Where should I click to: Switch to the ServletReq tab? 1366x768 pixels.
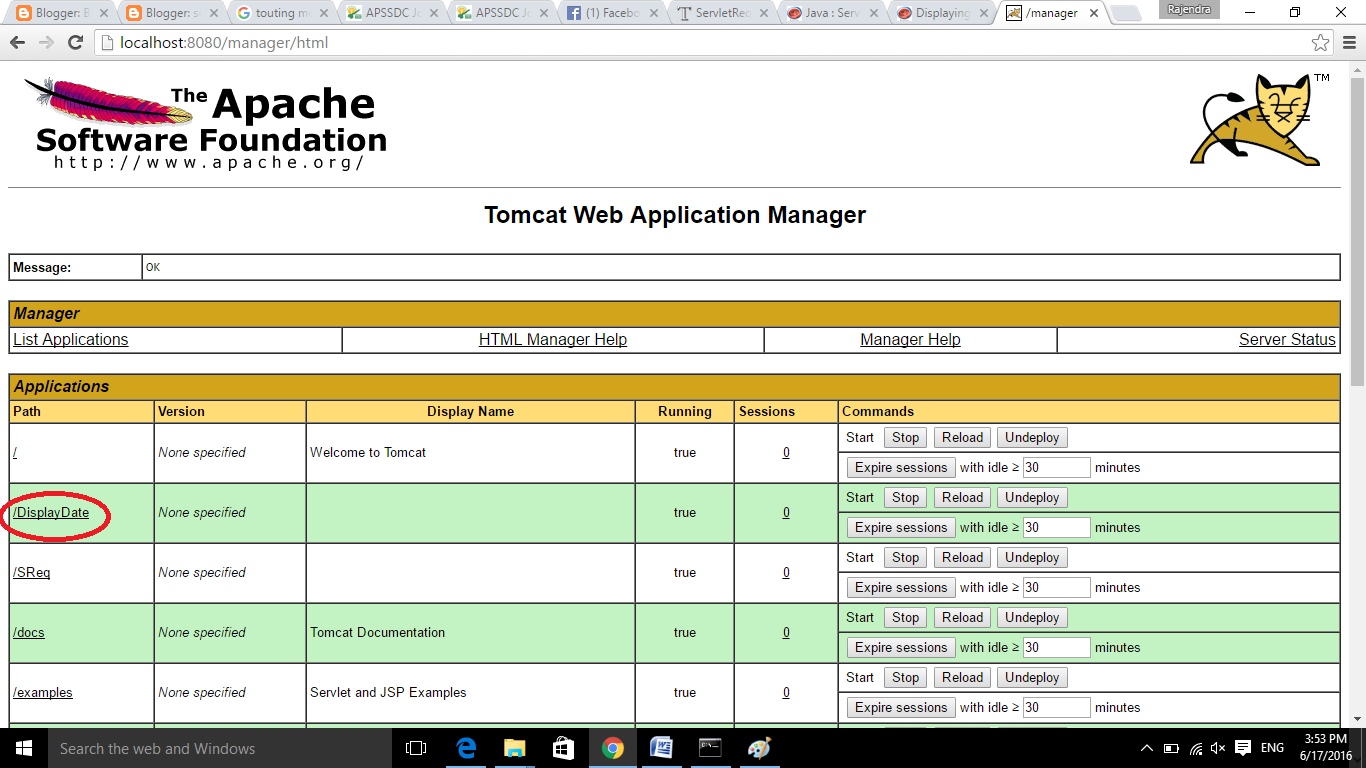point(722,13)
